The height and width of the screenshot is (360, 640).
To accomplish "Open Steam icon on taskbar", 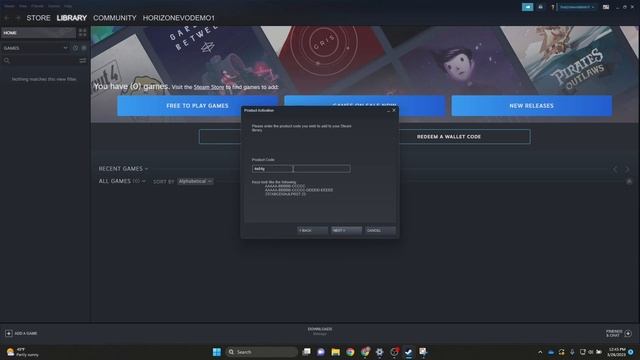I will (409, 352).
